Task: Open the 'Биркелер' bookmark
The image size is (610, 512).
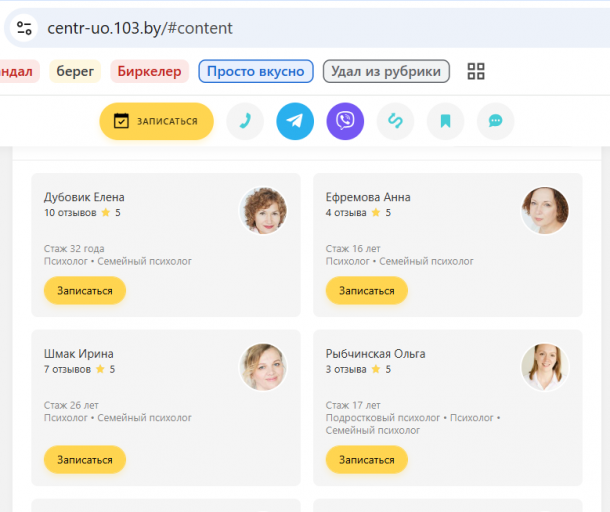Action: pyautogui.click(x=149, y=71)
